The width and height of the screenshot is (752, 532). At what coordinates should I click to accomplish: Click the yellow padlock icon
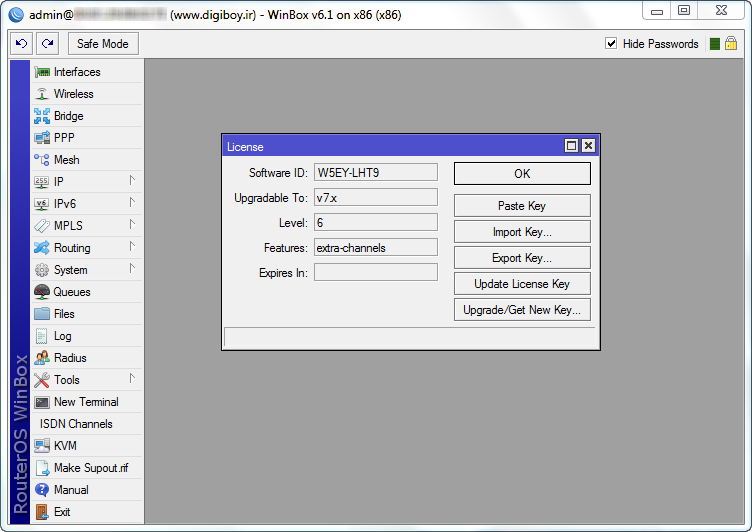tap(731, 43)
